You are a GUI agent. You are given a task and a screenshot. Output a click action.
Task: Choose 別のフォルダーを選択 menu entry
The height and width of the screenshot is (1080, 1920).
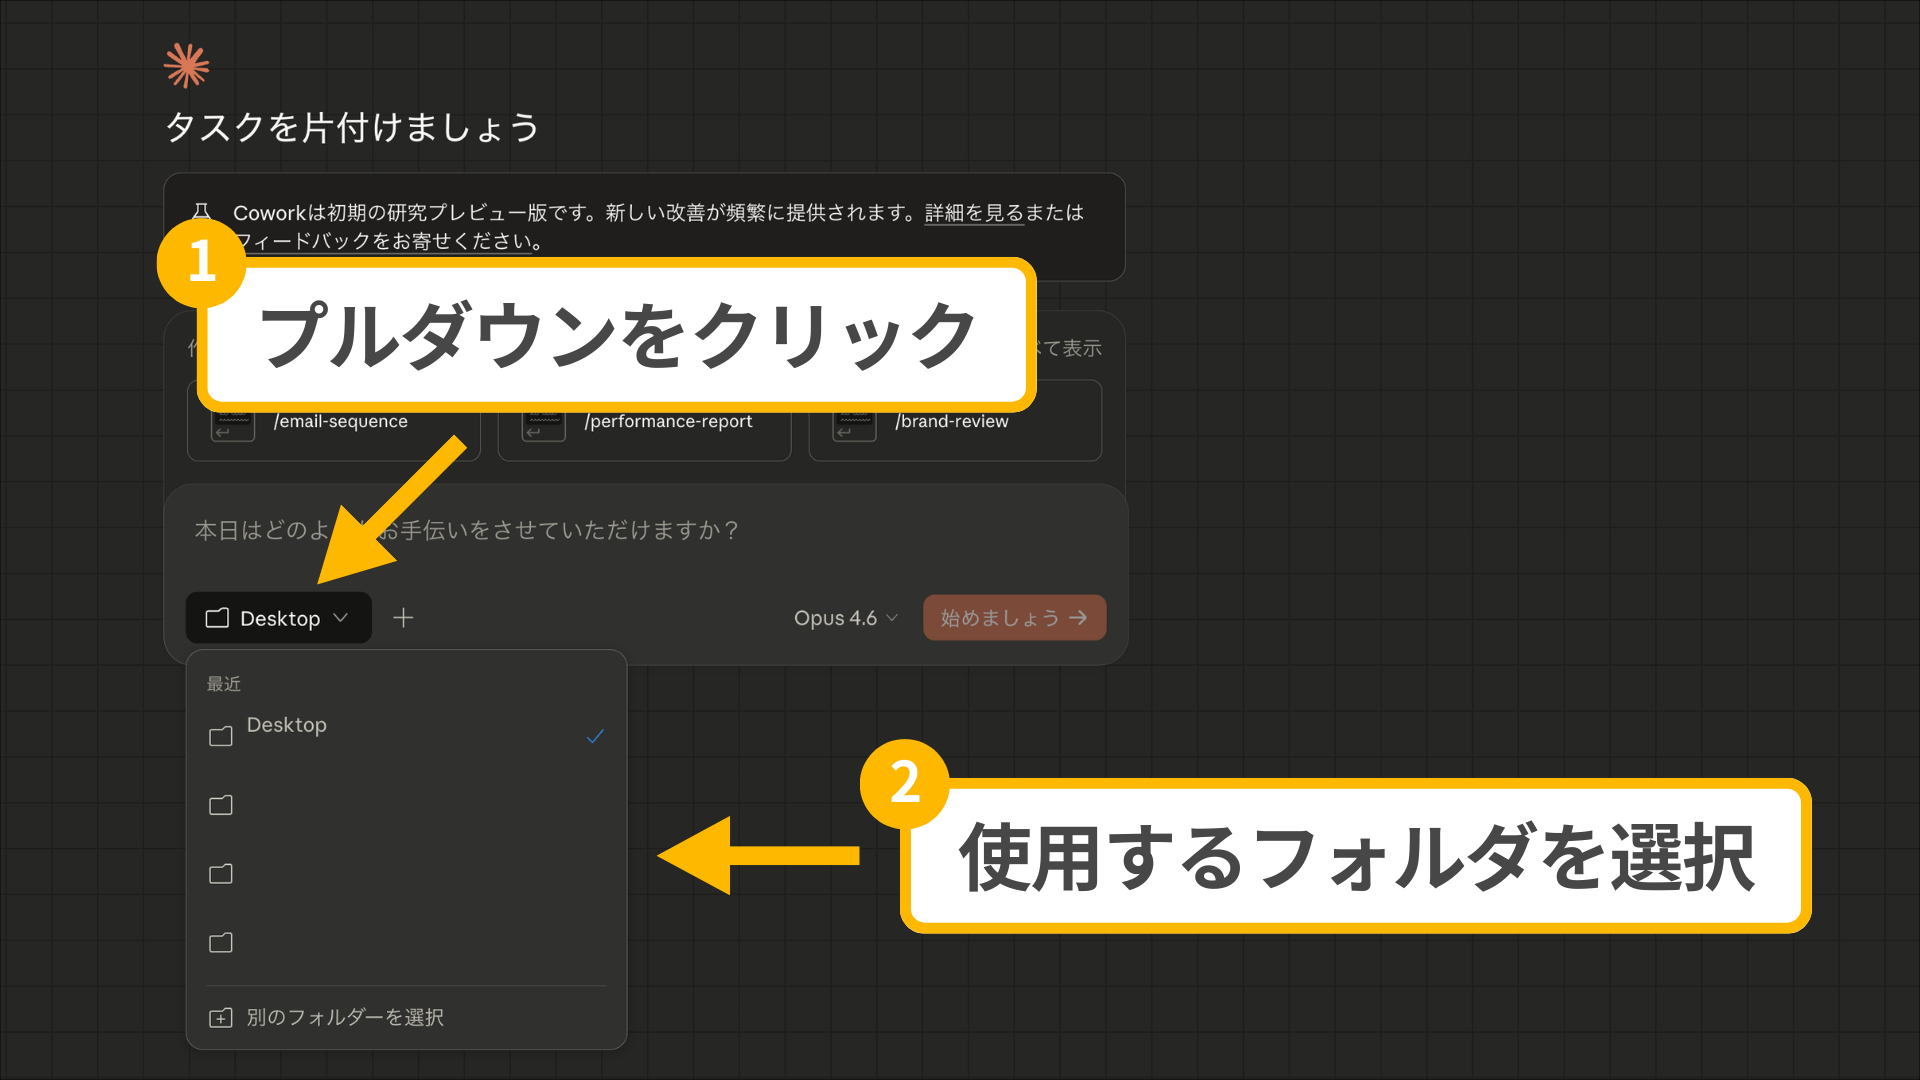(345, 1017)
